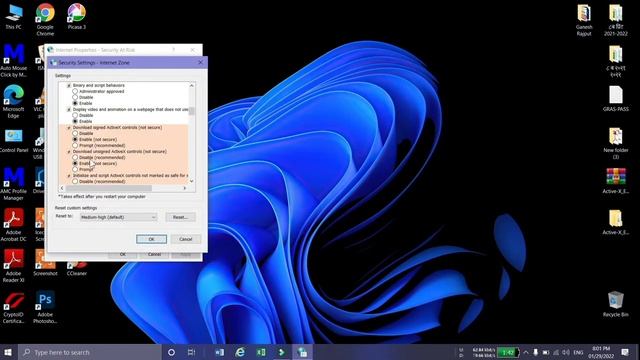Viewport: 640px width, 360px height.
Task: Switch to Excel in the taskbar
Action: pyautogui.click(x=261, y=352)
